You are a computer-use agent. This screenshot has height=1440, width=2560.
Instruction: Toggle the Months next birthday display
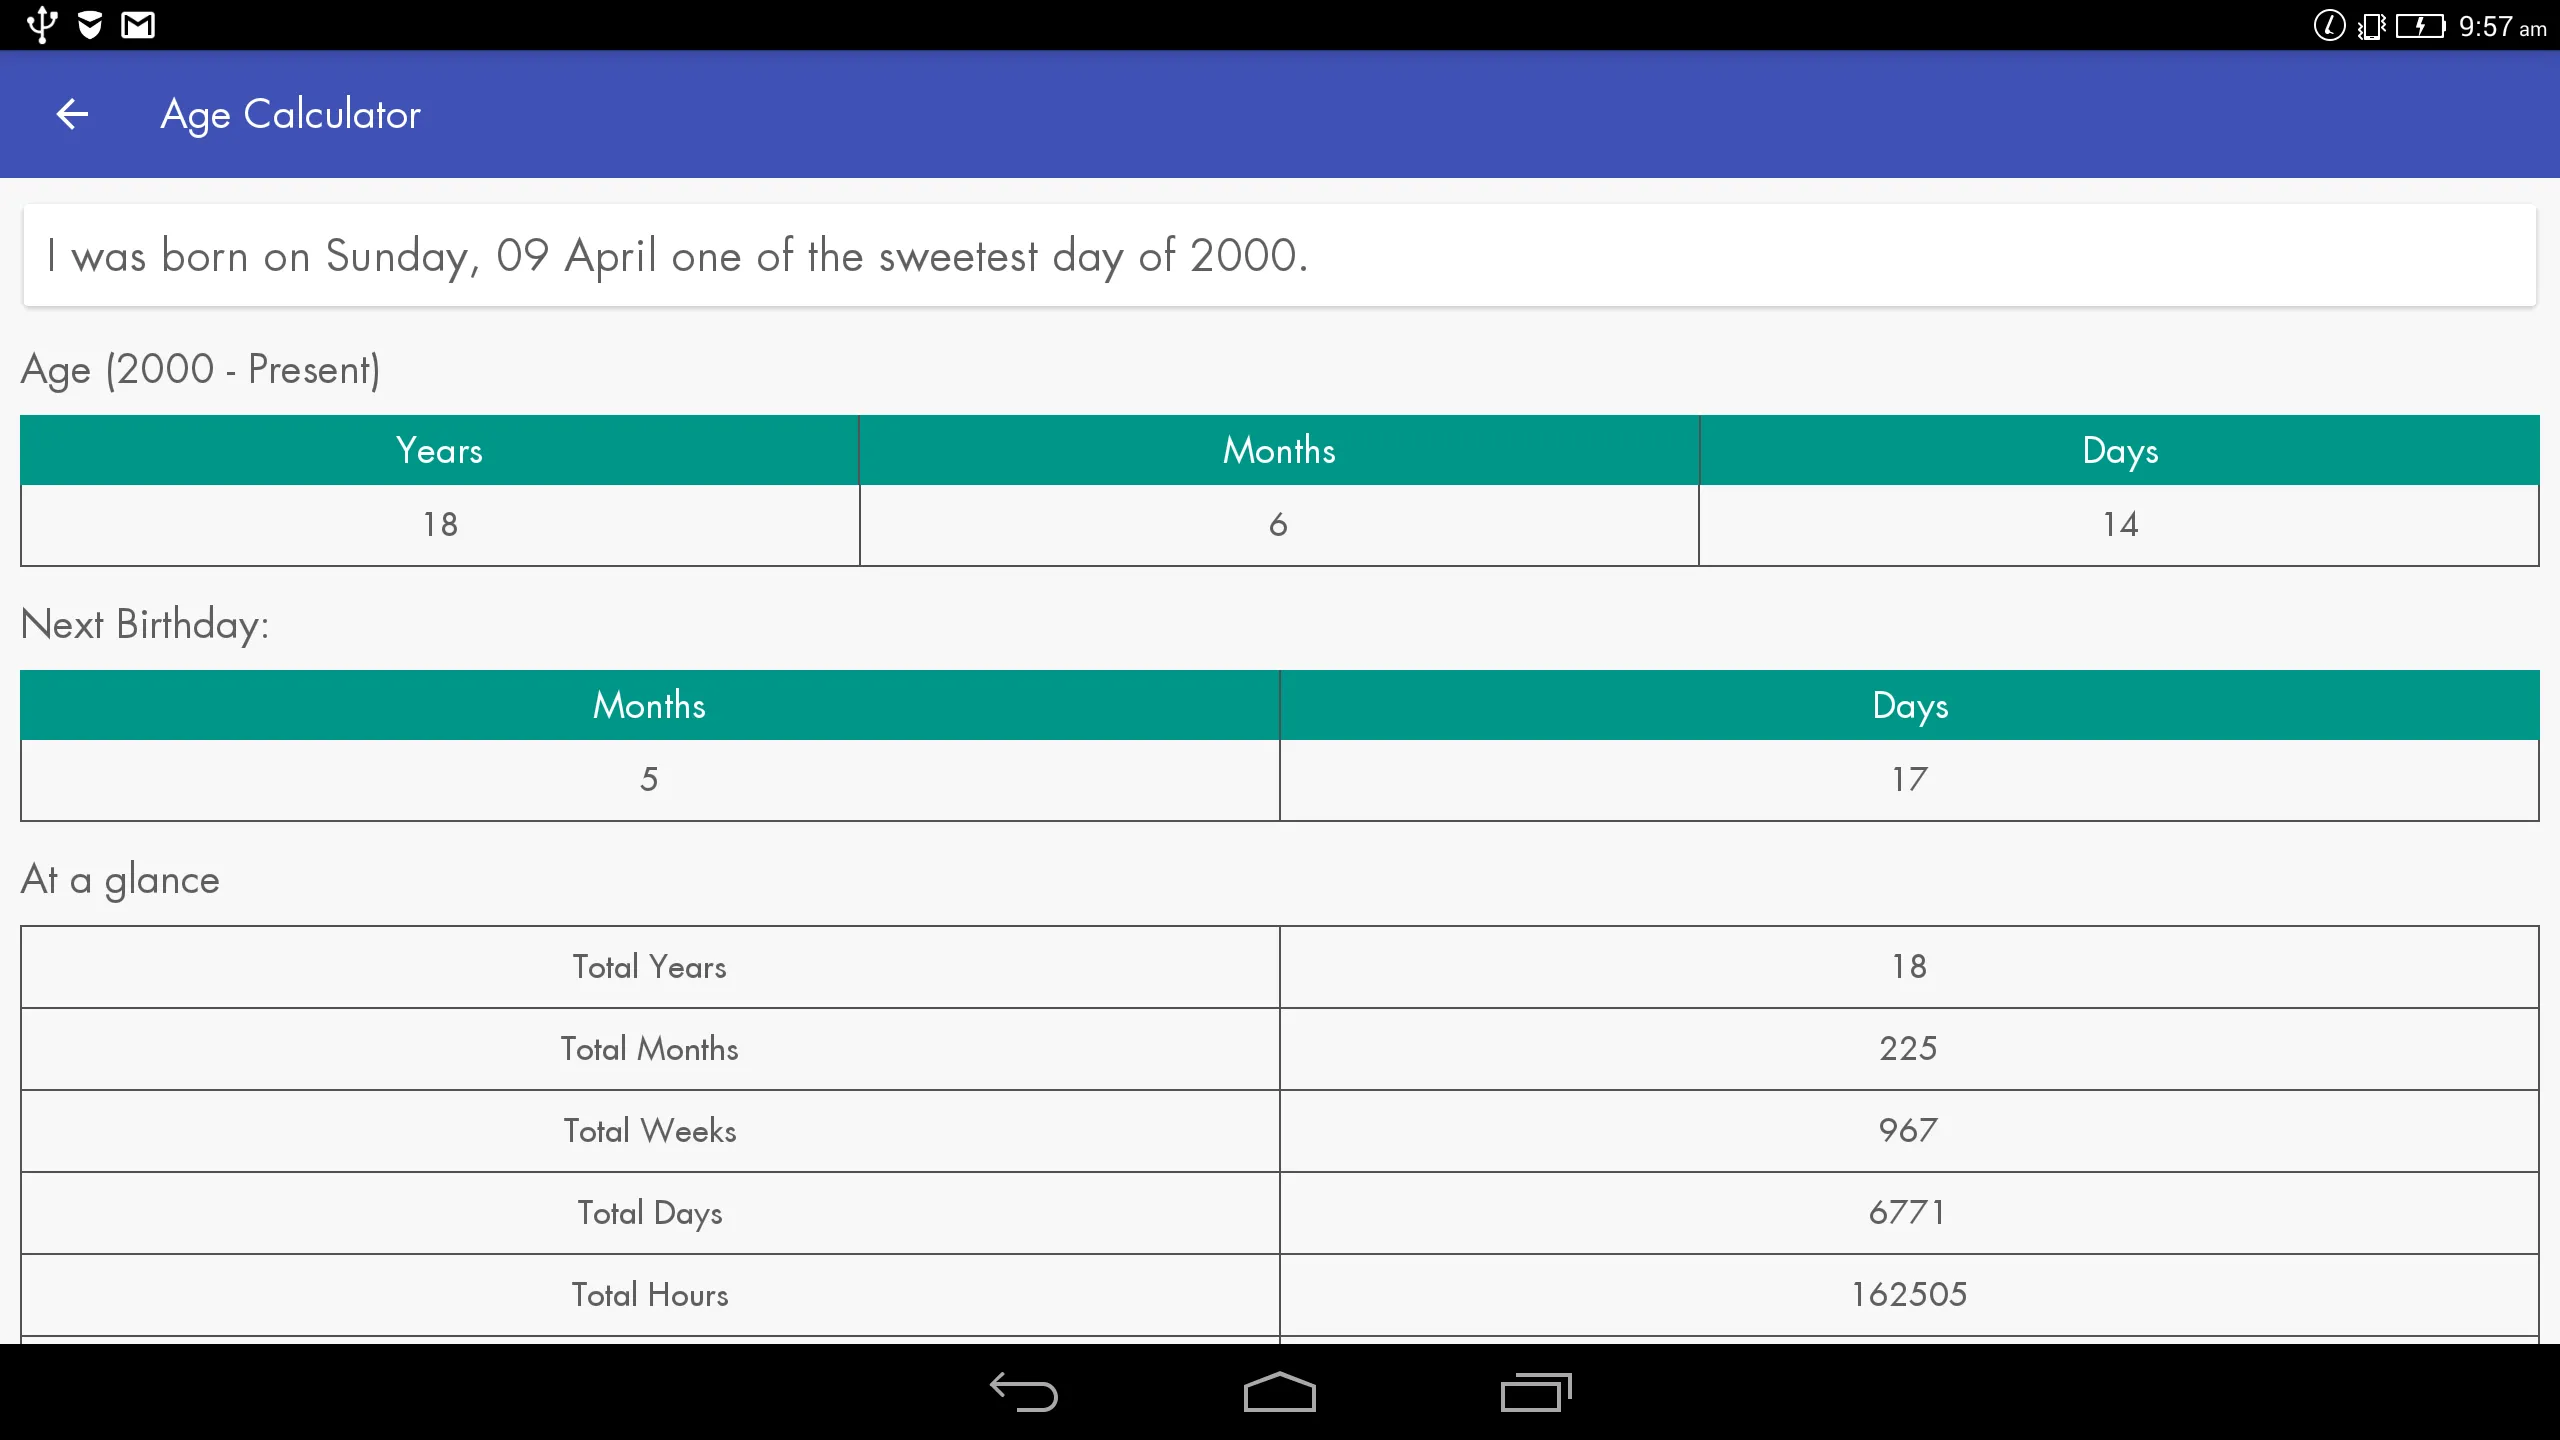[651, 705]
